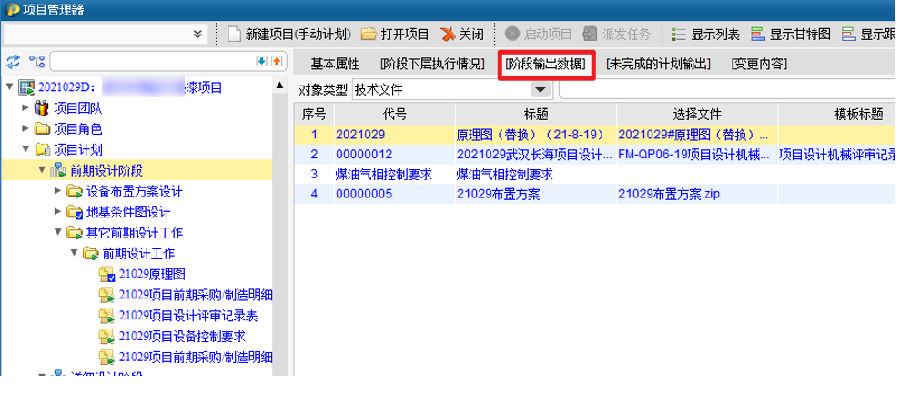
Task: Open the [变更内容] tab
Action: click(759, 64)
